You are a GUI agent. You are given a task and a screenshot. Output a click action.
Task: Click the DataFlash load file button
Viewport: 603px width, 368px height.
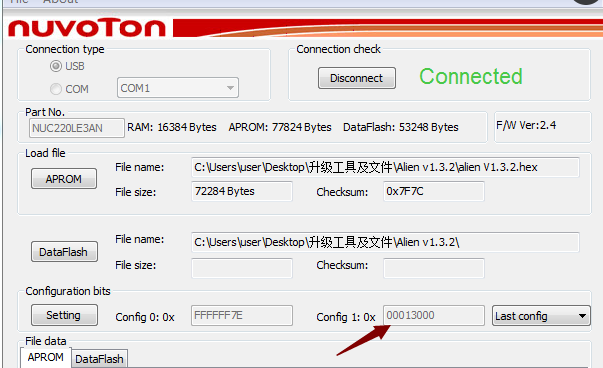[64, 252]
